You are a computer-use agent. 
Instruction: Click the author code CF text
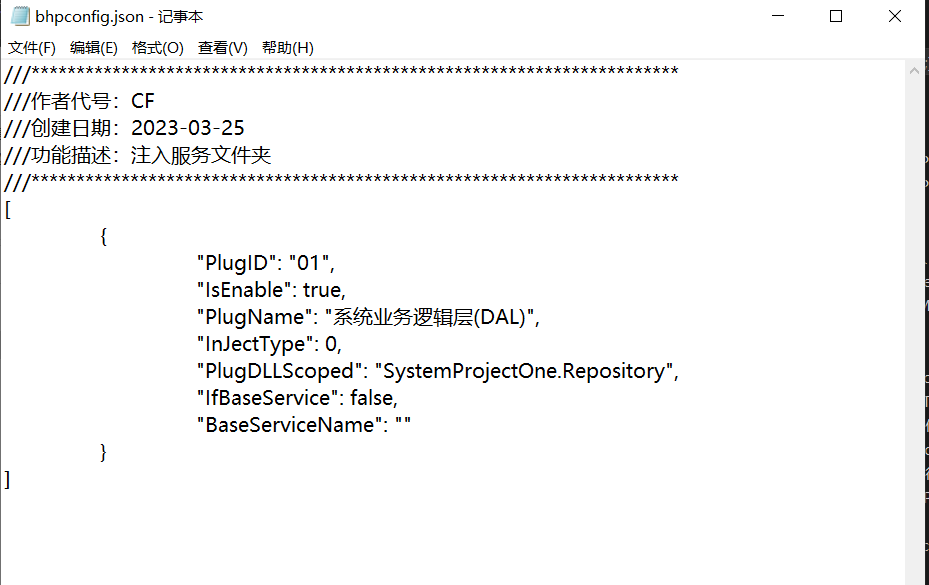pos(143,101)
